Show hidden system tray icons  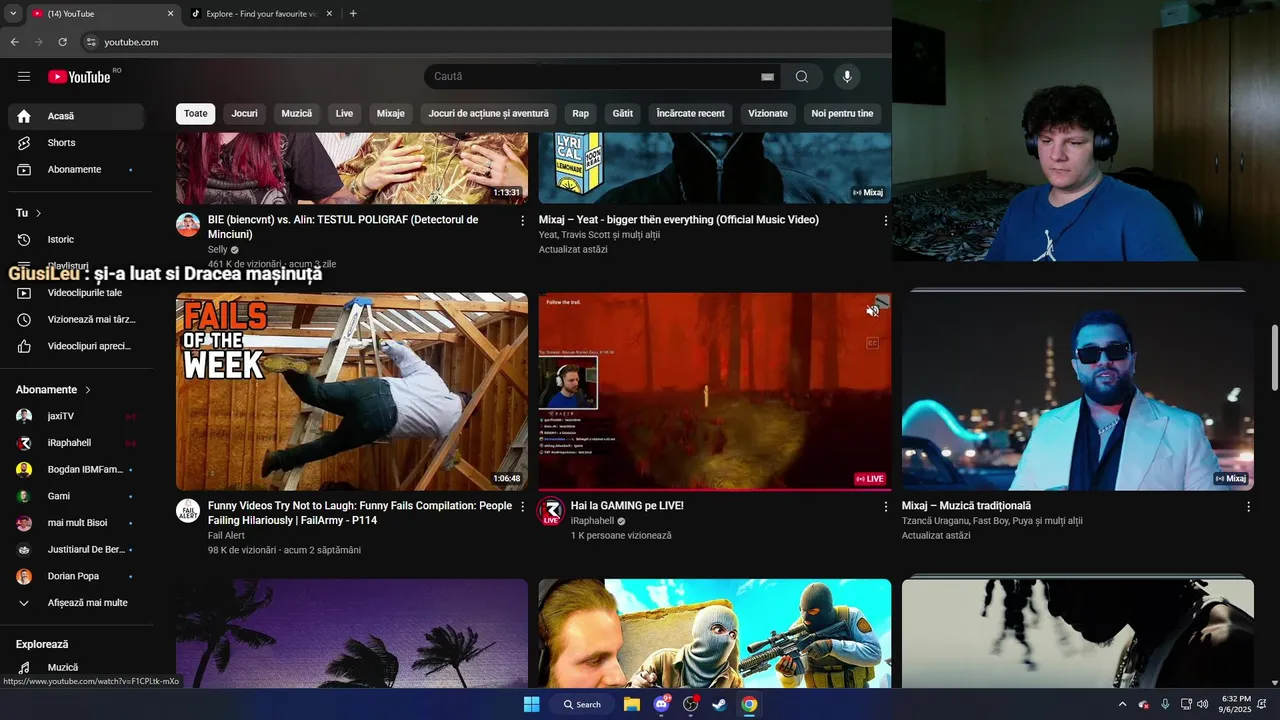click(x=1122, y=704)
